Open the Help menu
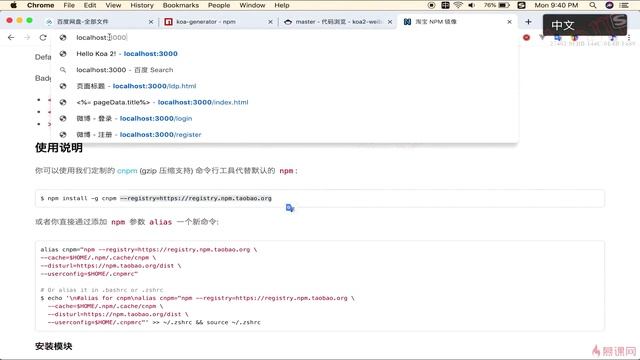This screenshot has width=640, height=360. pyautogui.click(x=282, y=5)
